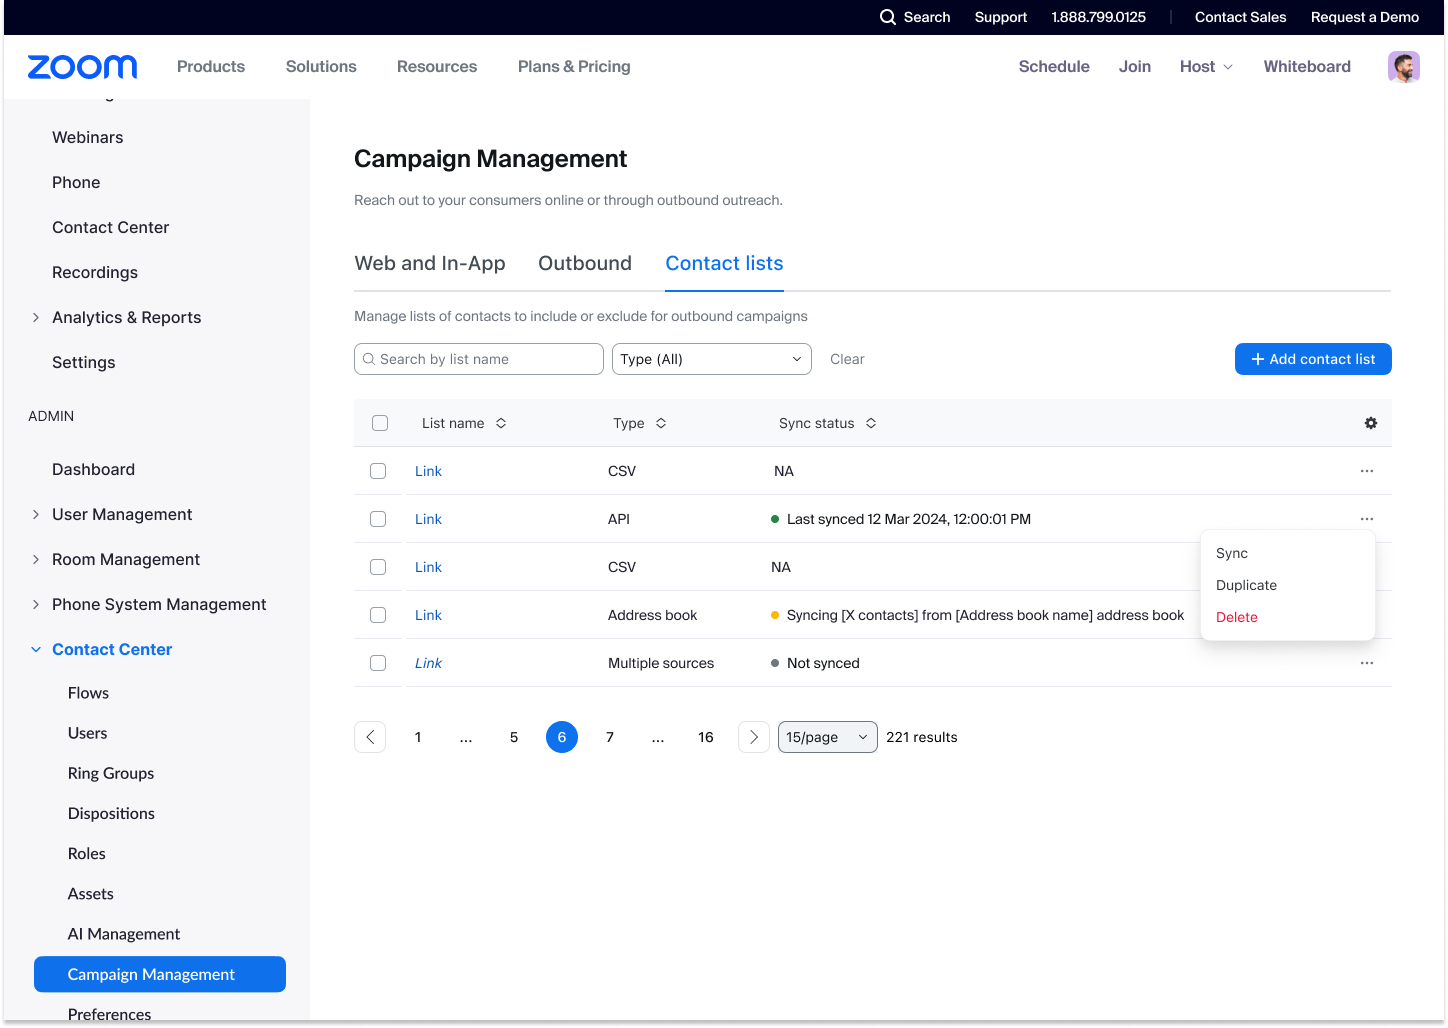Choose Duplicate from the context menu

[x=1246, y=585]
